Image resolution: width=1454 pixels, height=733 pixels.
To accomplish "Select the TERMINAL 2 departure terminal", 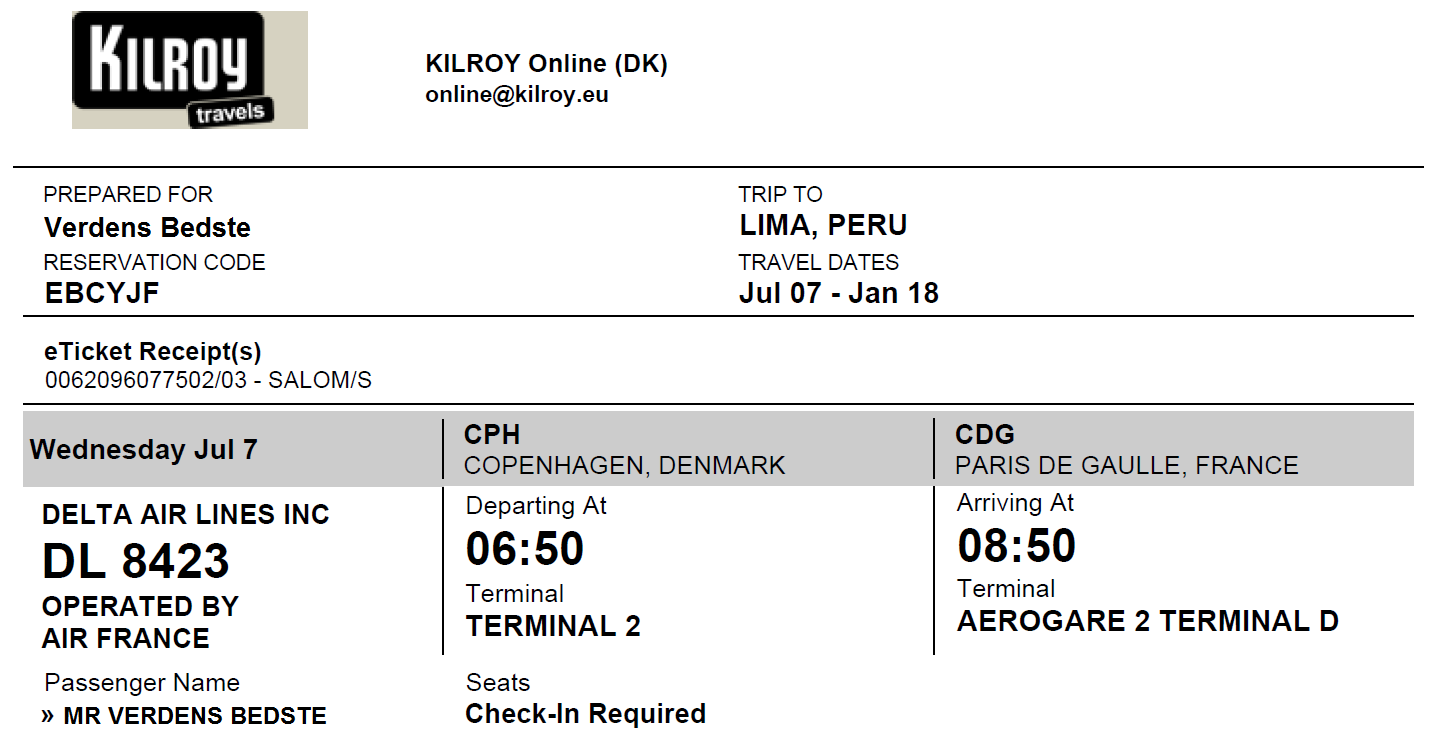I will tap(553, 627).
